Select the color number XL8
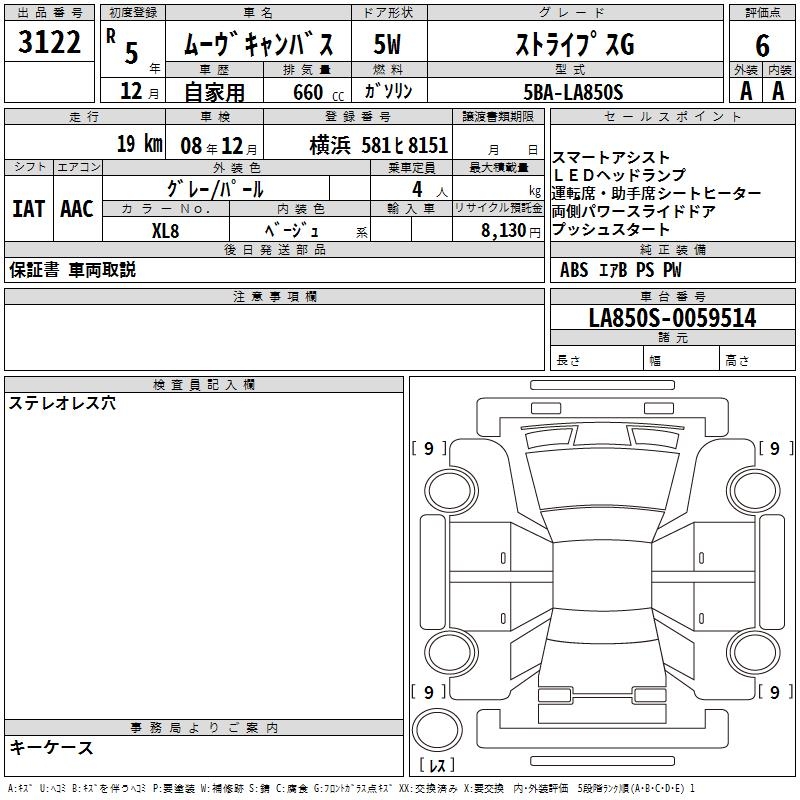This screenshot has width=800, height=800. [165, 229]
